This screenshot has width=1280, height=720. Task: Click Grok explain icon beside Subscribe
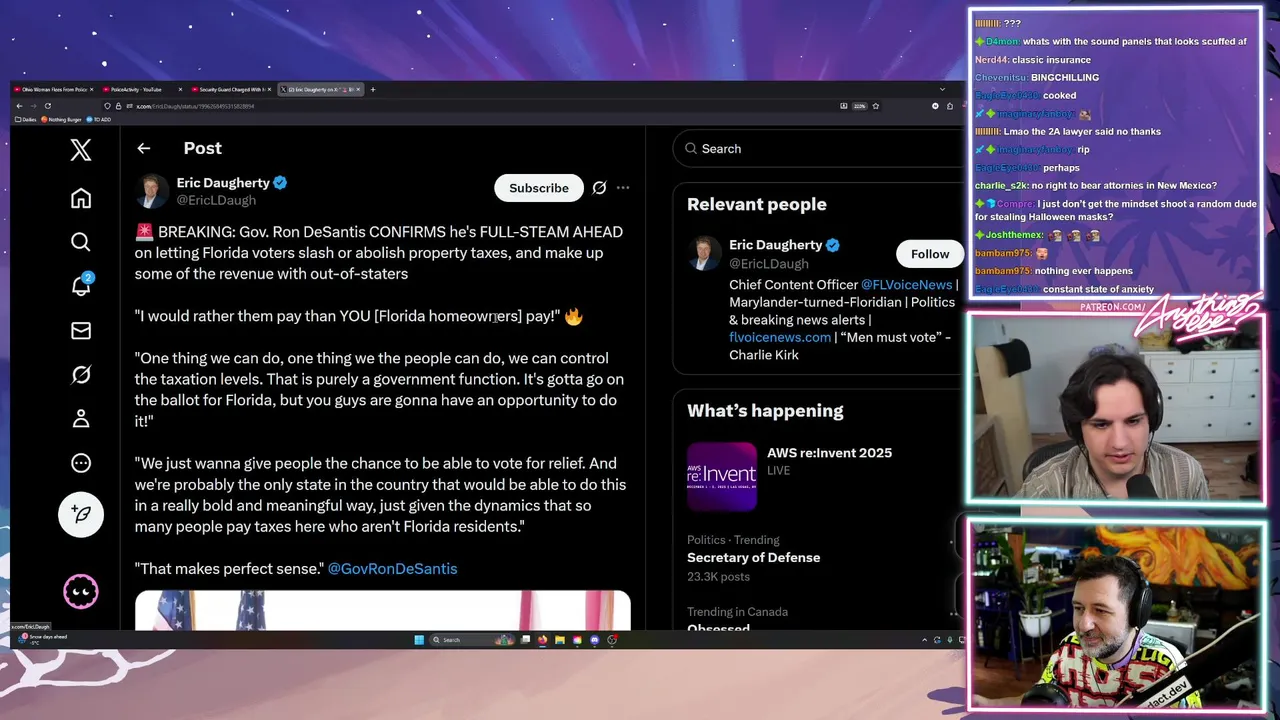point(599,188)
